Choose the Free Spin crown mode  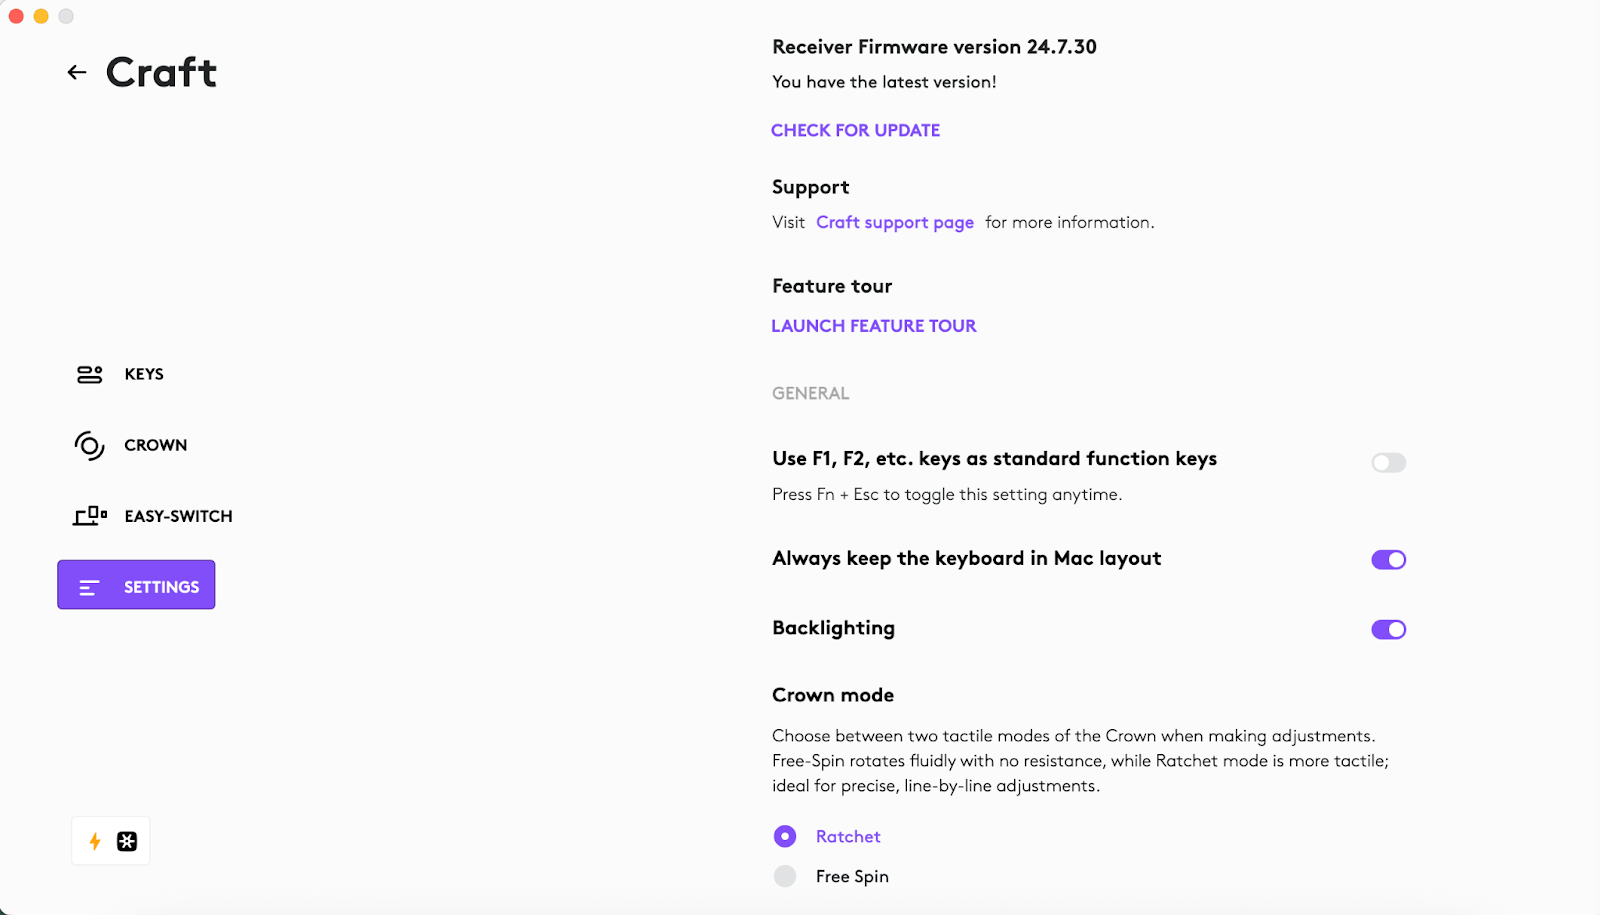pos(785,876)
